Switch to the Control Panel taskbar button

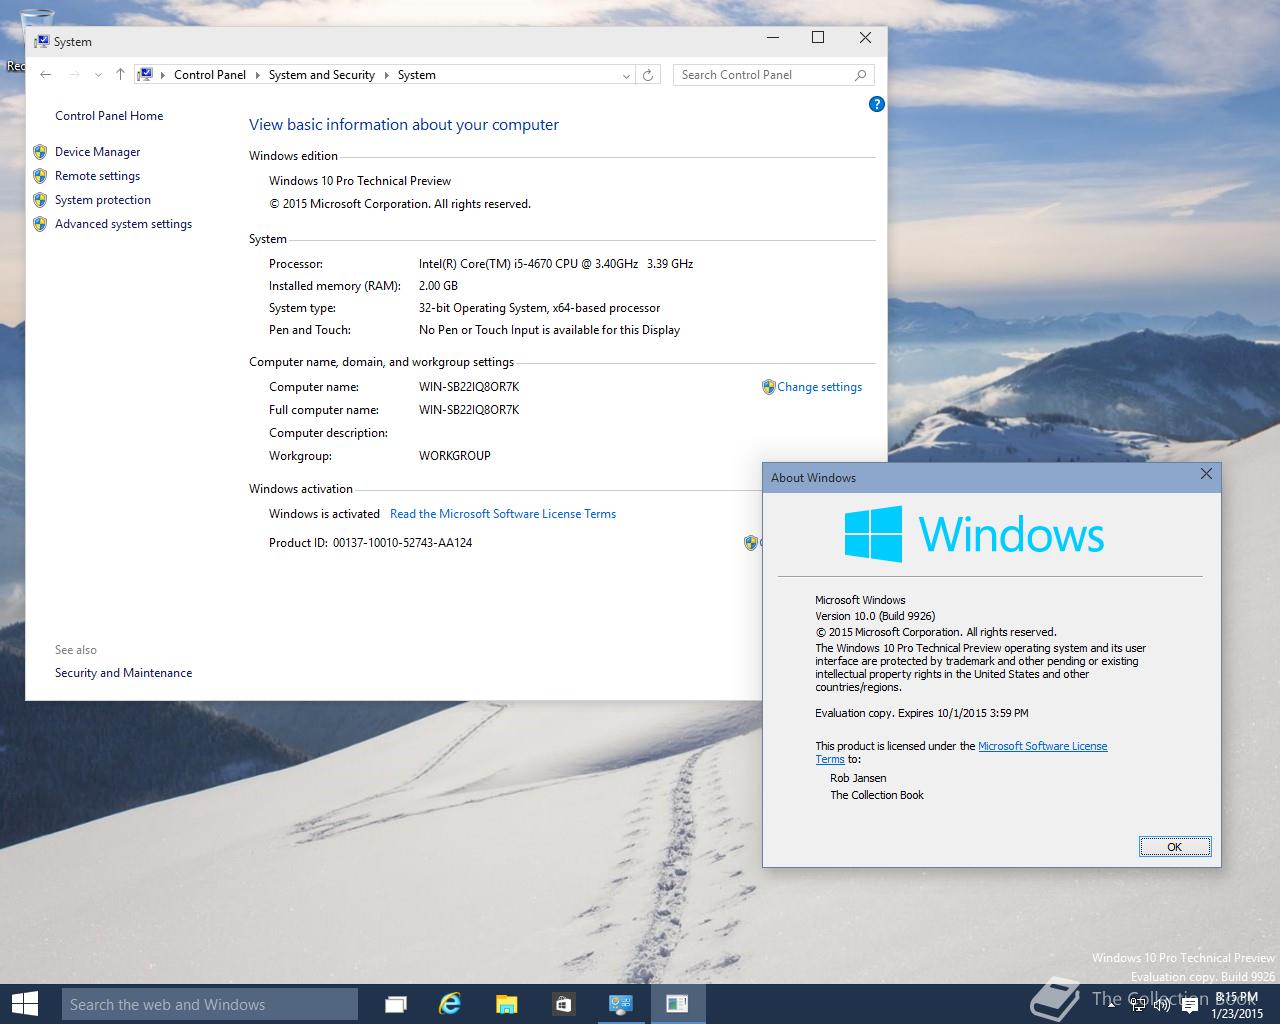click(x=621, y=1004)
